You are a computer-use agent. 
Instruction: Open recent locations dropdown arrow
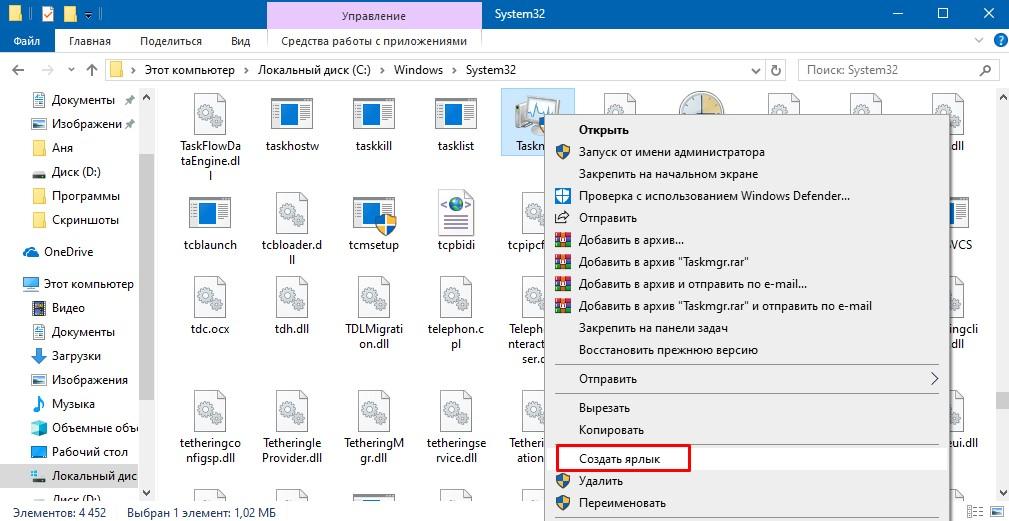[71, 70]
